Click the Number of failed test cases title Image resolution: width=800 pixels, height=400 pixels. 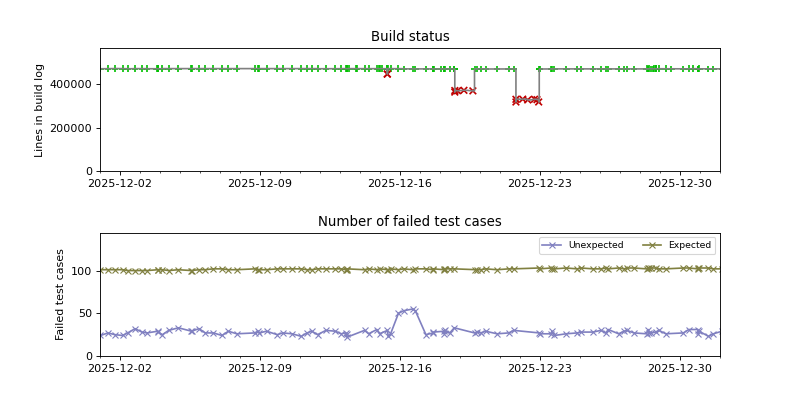coord(410,222)
